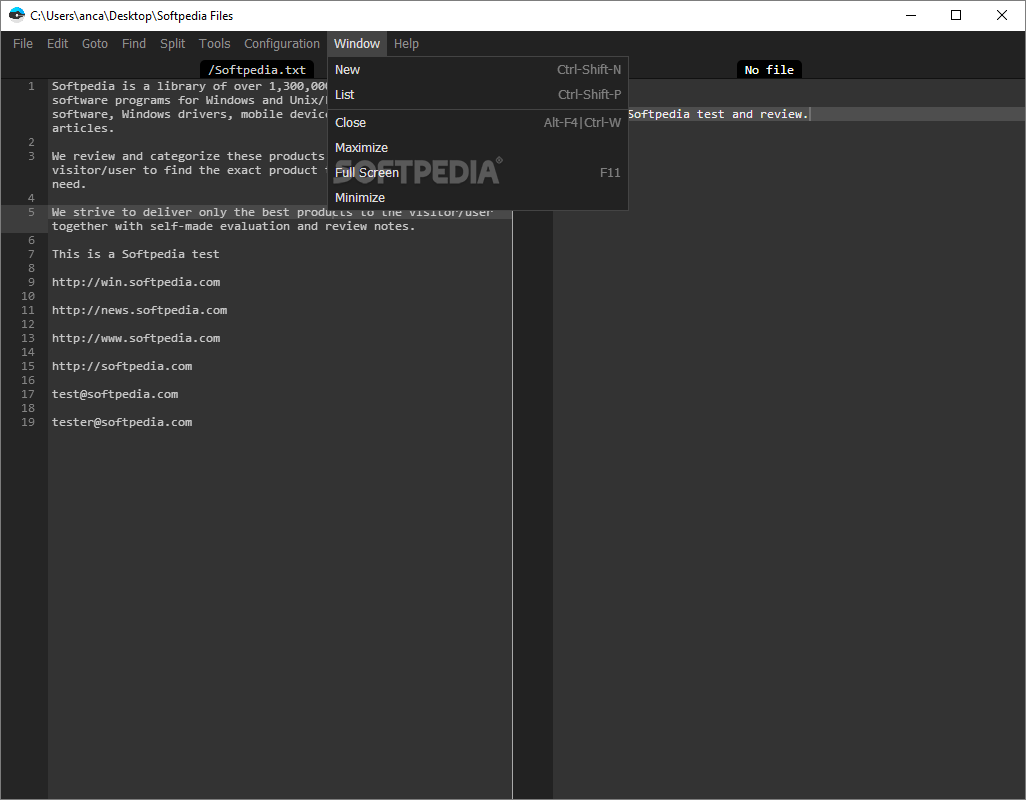The height and width of the screenshot is (800, 1026).
Task: Open the Configuration menu
Action: point(282,44)
